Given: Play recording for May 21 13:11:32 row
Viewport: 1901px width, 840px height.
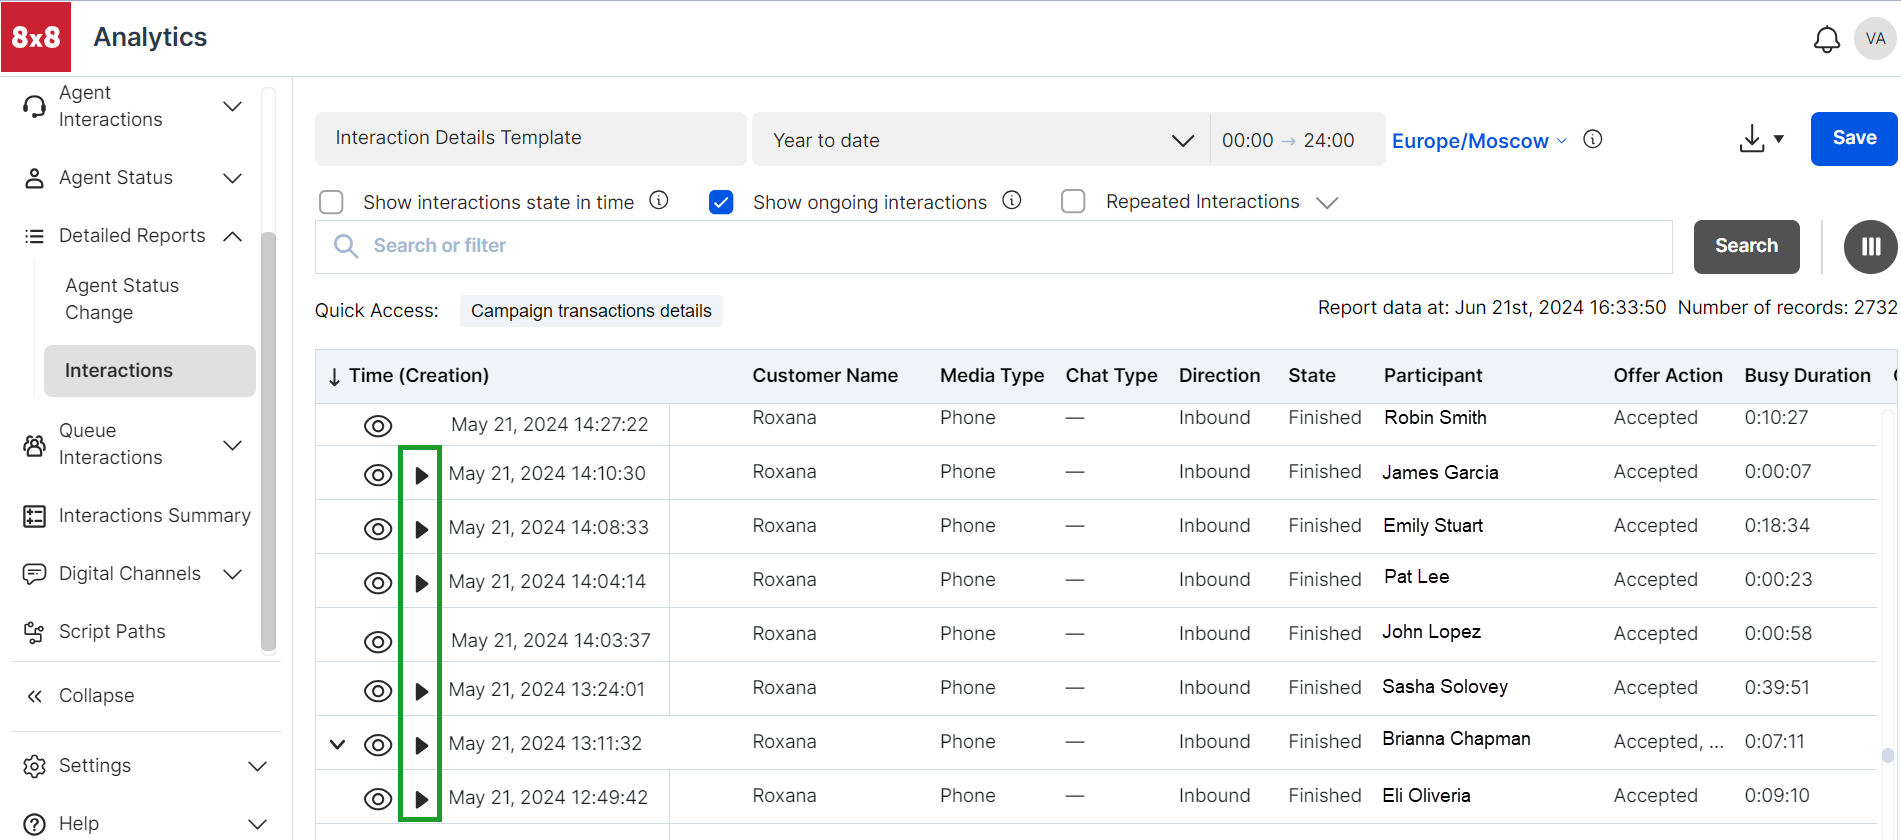Looking at the screenshot, I should tap(421, 745).
